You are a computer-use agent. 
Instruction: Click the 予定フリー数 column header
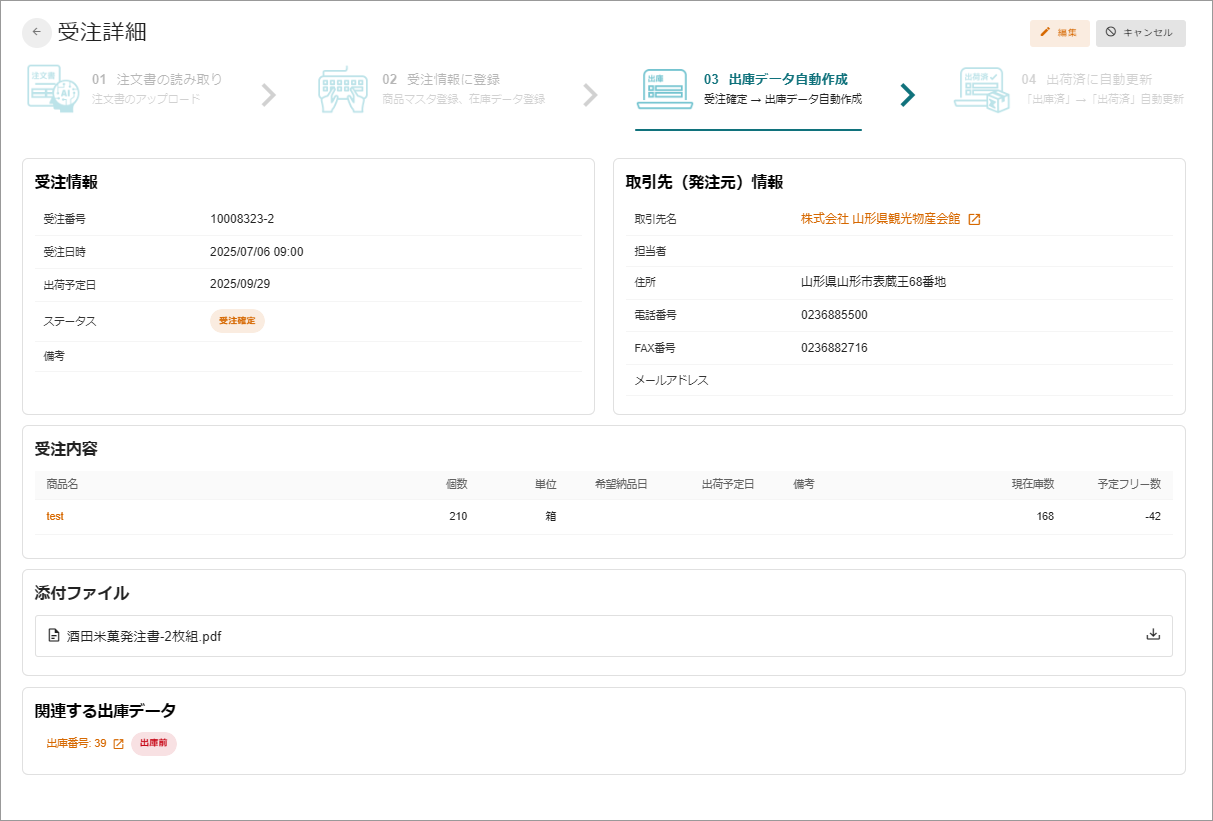[x=1129, y=484]
